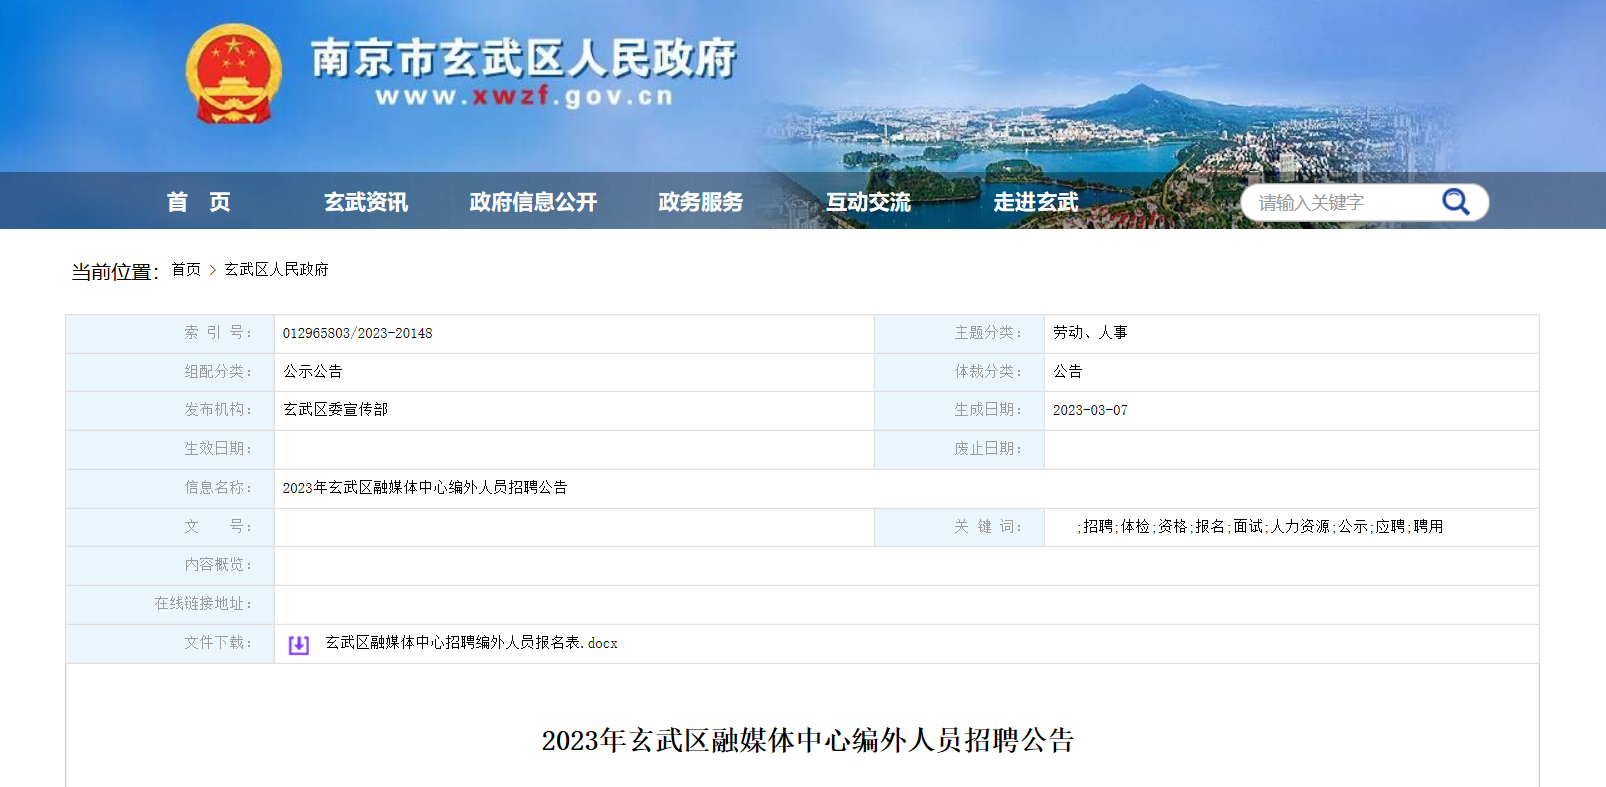Go to 政府信息公开 section

(x=533, y=202)
